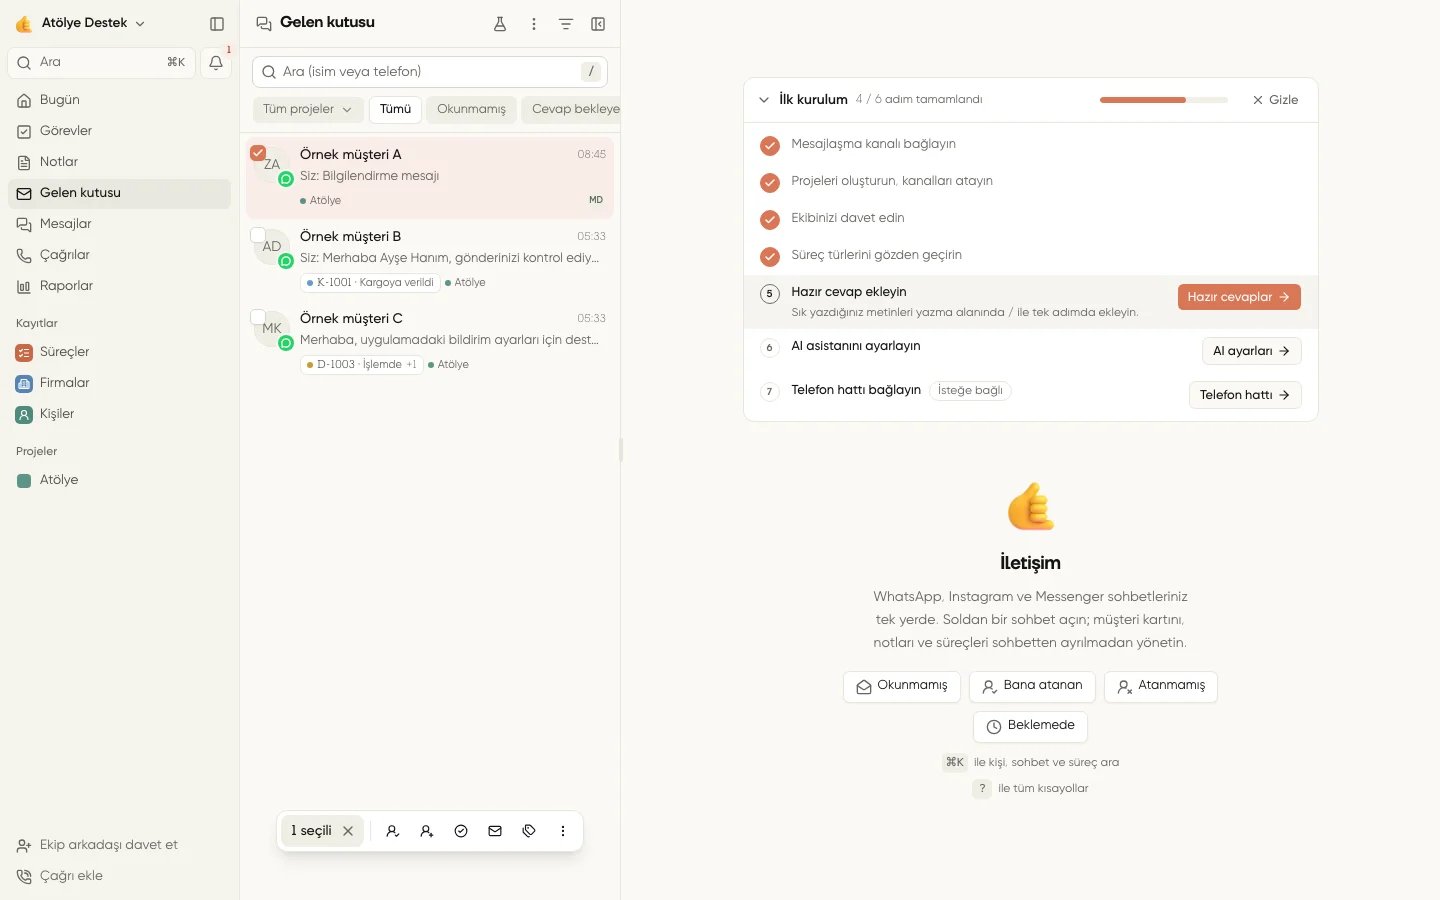Collapse the İlk kurulum setup section
The width and height of the screenshot is (1440, 900).
click(764, 100)
